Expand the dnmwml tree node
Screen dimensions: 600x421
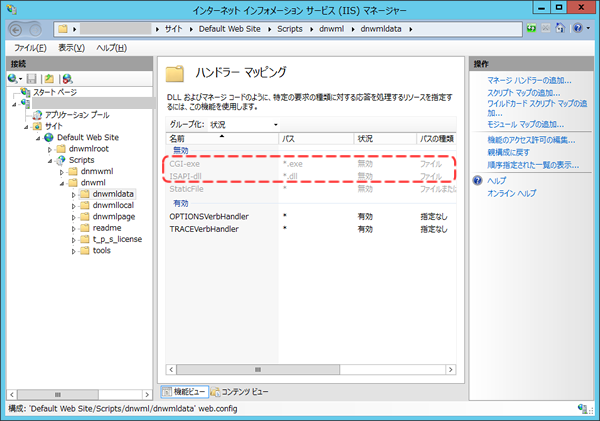pyautogui.click(x=62, y=172)
